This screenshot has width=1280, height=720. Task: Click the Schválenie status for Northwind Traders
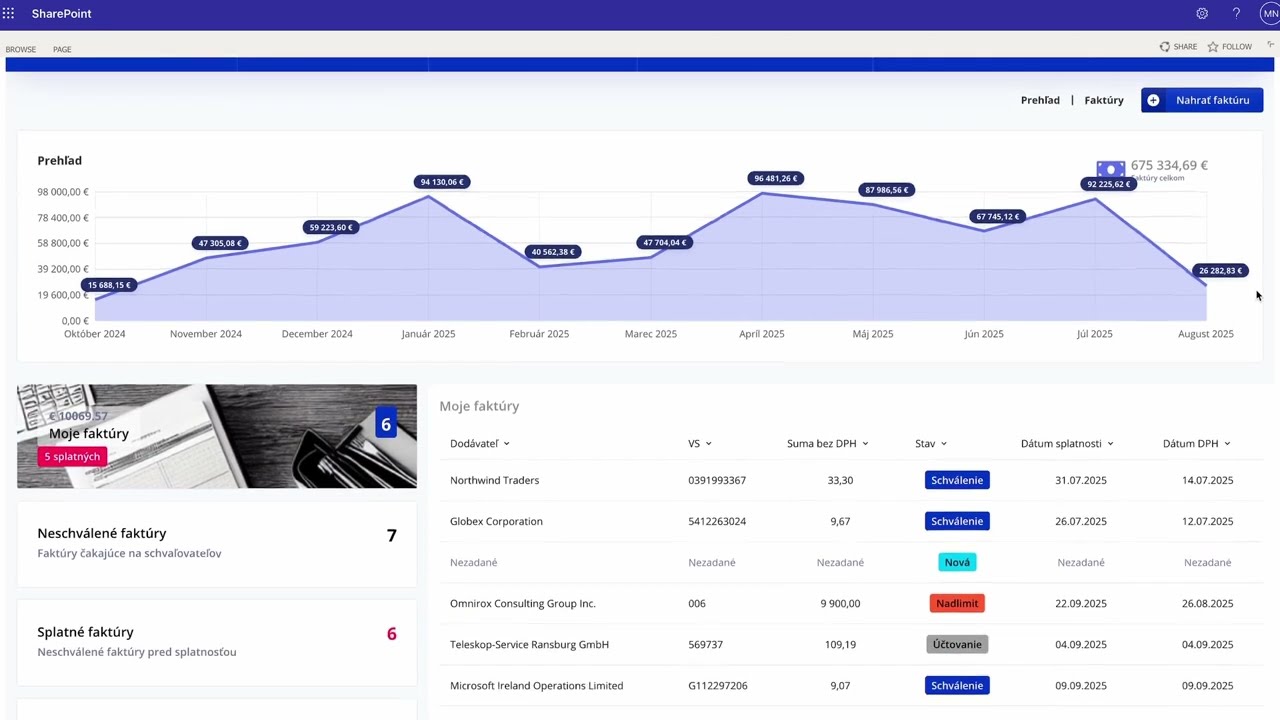957,480
